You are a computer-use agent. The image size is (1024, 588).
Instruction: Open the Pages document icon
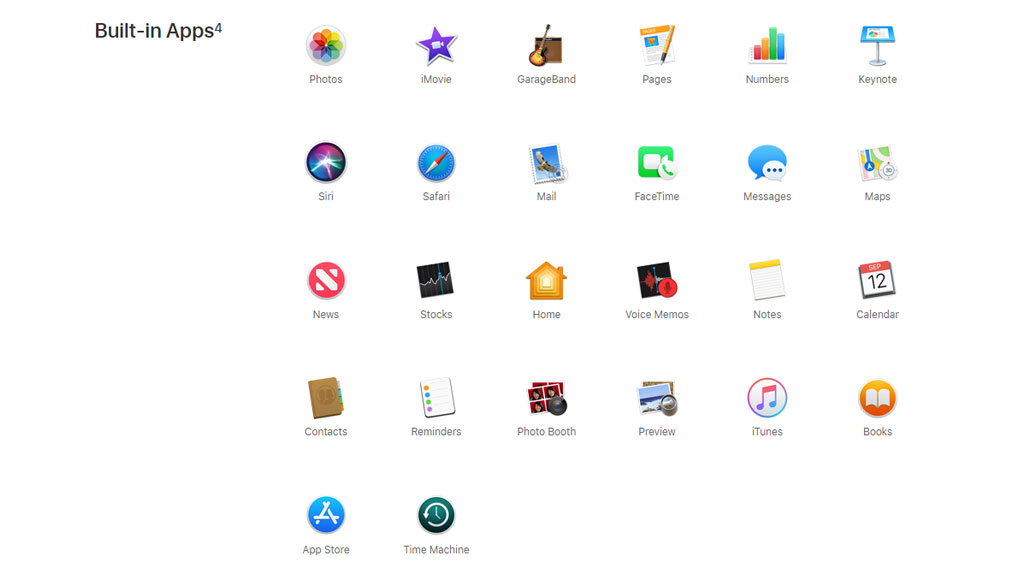657,45
